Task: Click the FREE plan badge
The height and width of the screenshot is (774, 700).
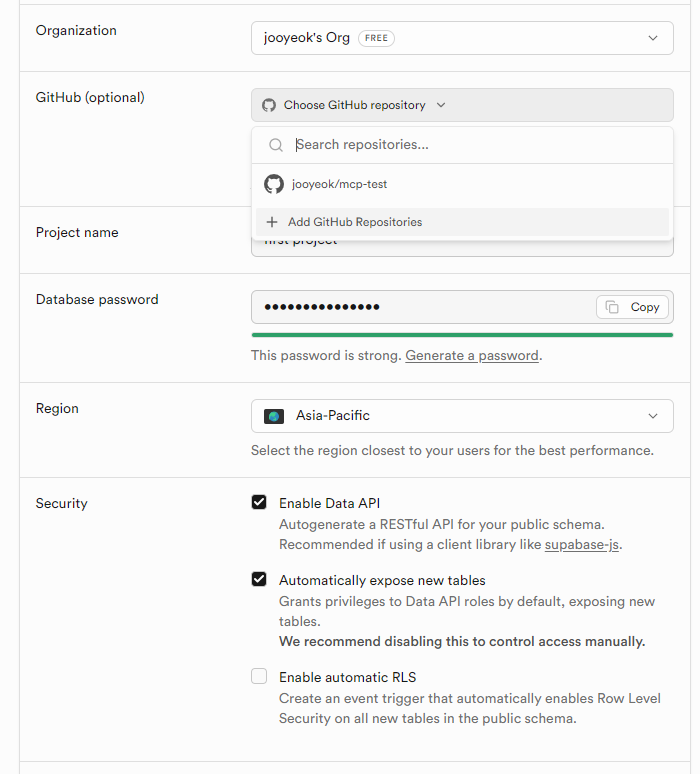Action: pos(376,38)
